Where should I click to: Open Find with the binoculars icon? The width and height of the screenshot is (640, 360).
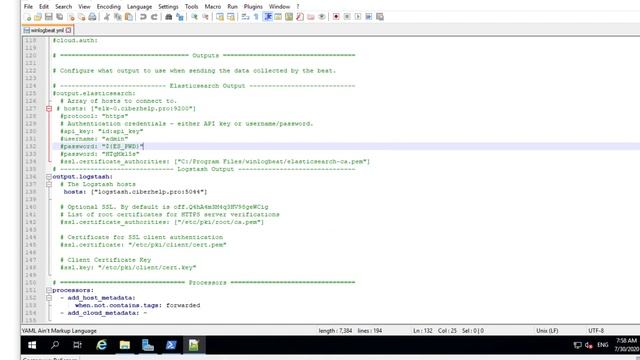point(169,17)
